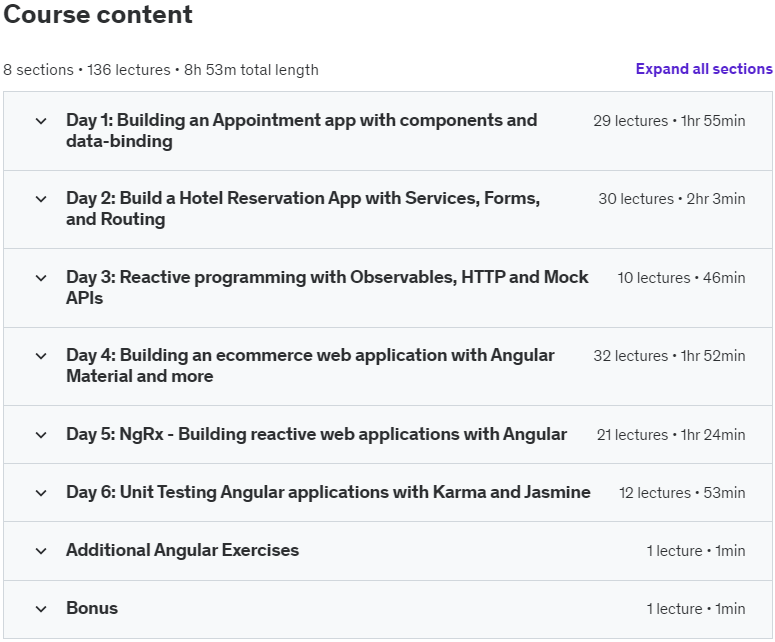Expand the Day 1 section chevron
This screenshot has height=642, width=775.
41,121
